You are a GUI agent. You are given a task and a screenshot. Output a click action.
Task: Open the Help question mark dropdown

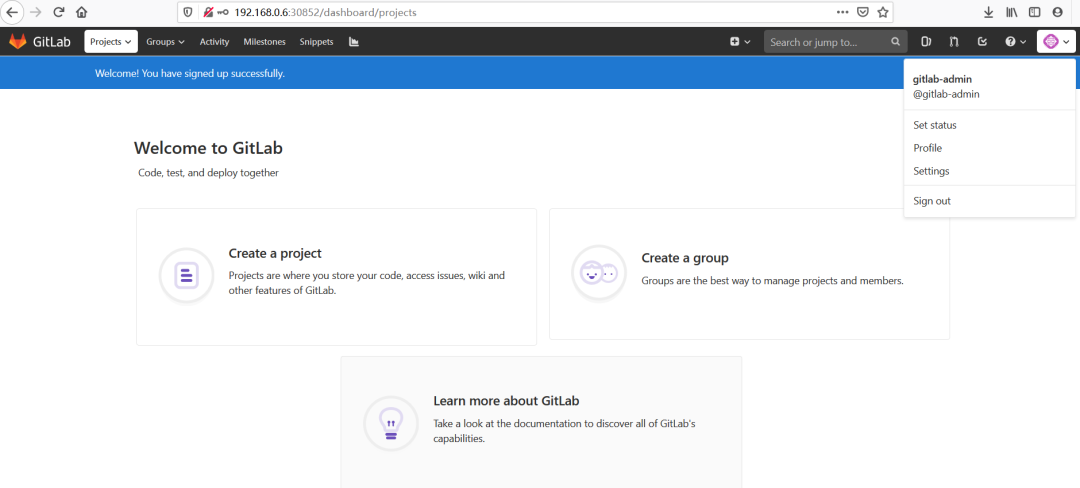click(1015, 42)
